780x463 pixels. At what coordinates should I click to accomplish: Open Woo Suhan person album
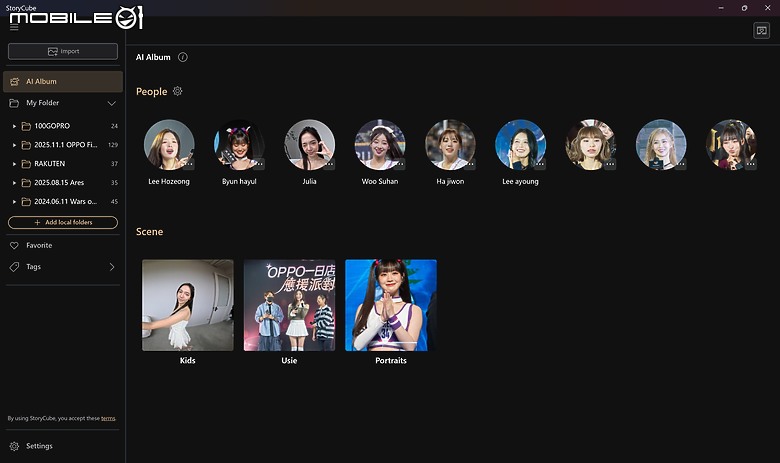pyautogui.click(x=380, y=145)
